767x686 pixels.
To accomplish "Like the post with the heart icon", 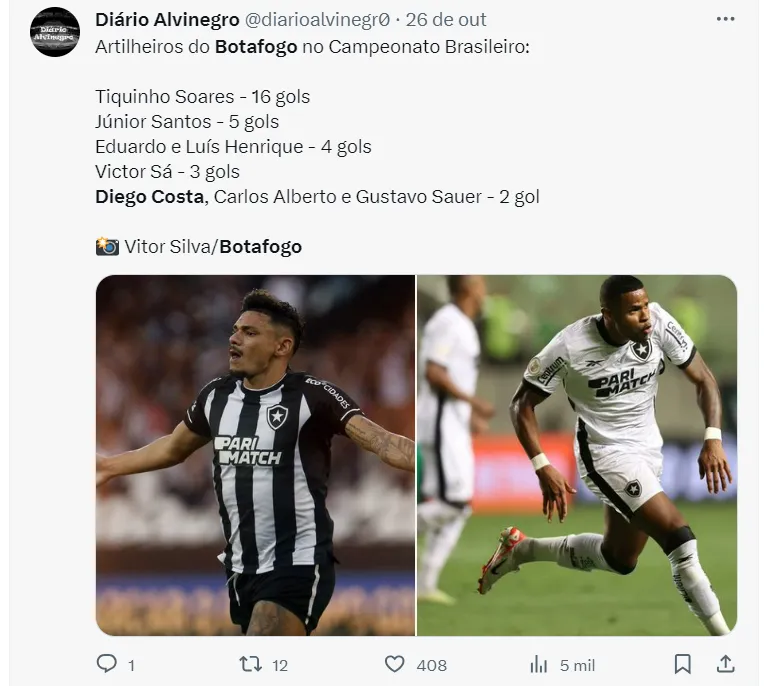I will click(395, 664).
